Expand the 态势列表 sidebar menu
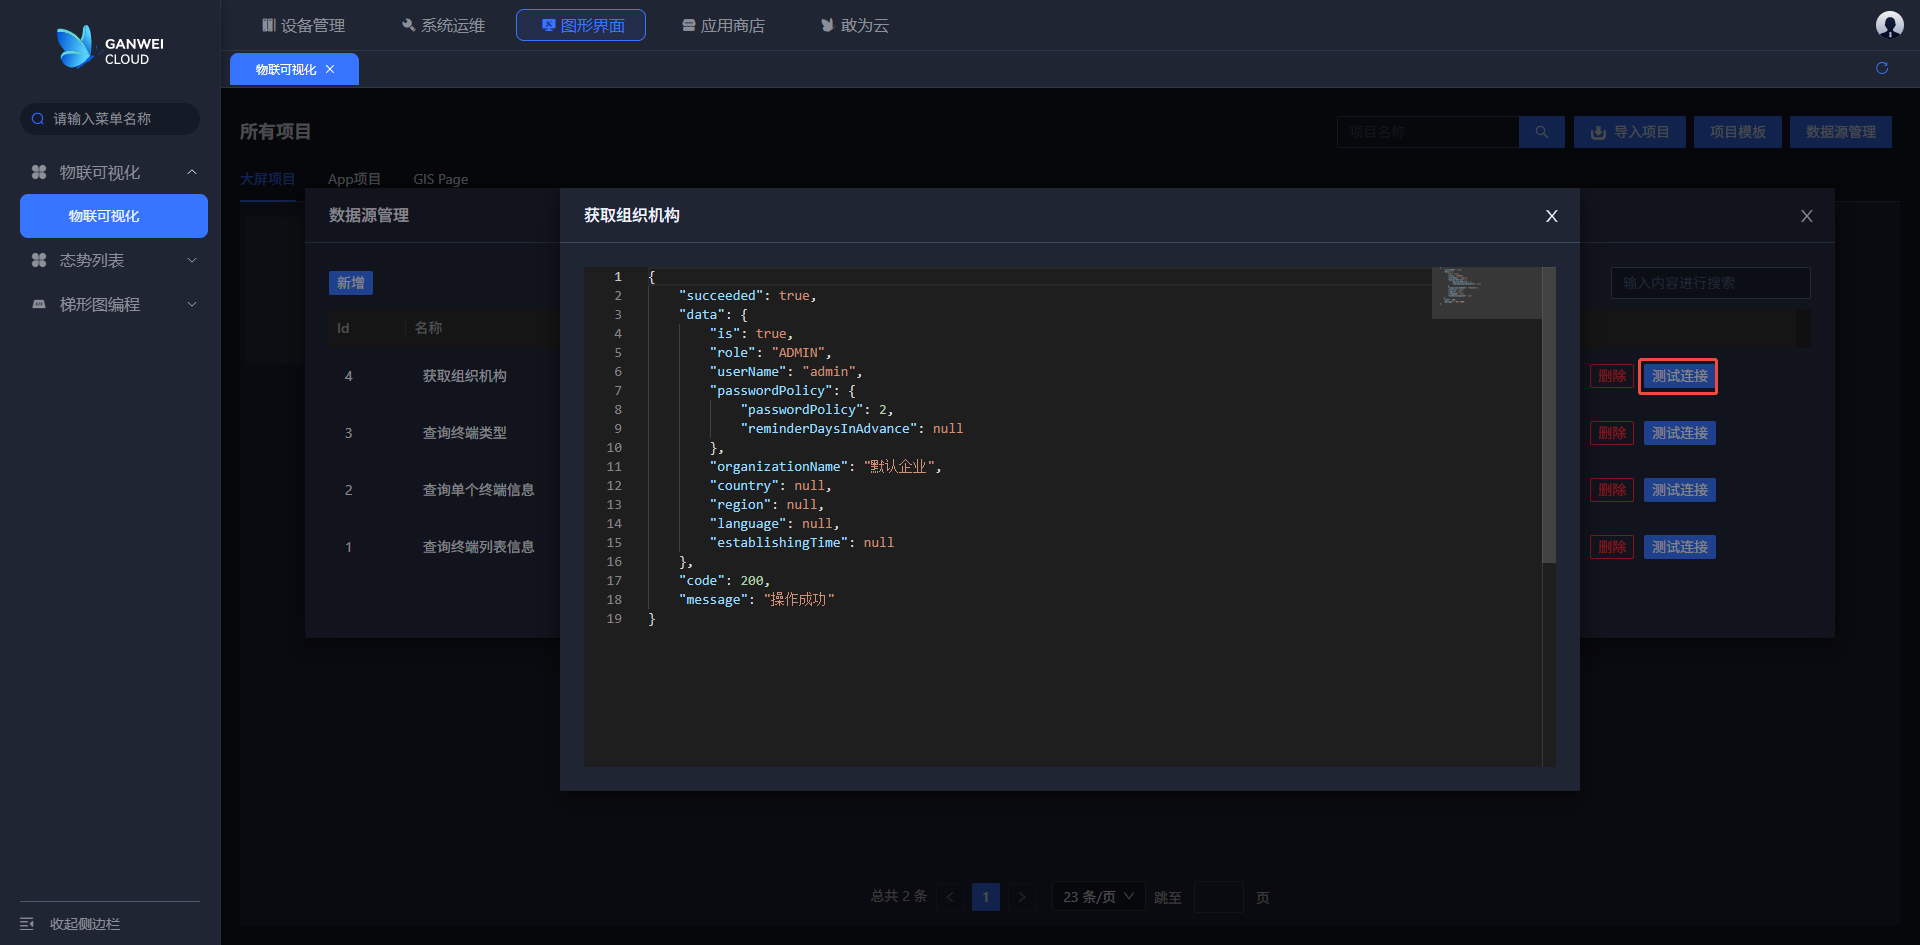The height and width of the screenshot is (945, 1920). (x=192, y=260)
